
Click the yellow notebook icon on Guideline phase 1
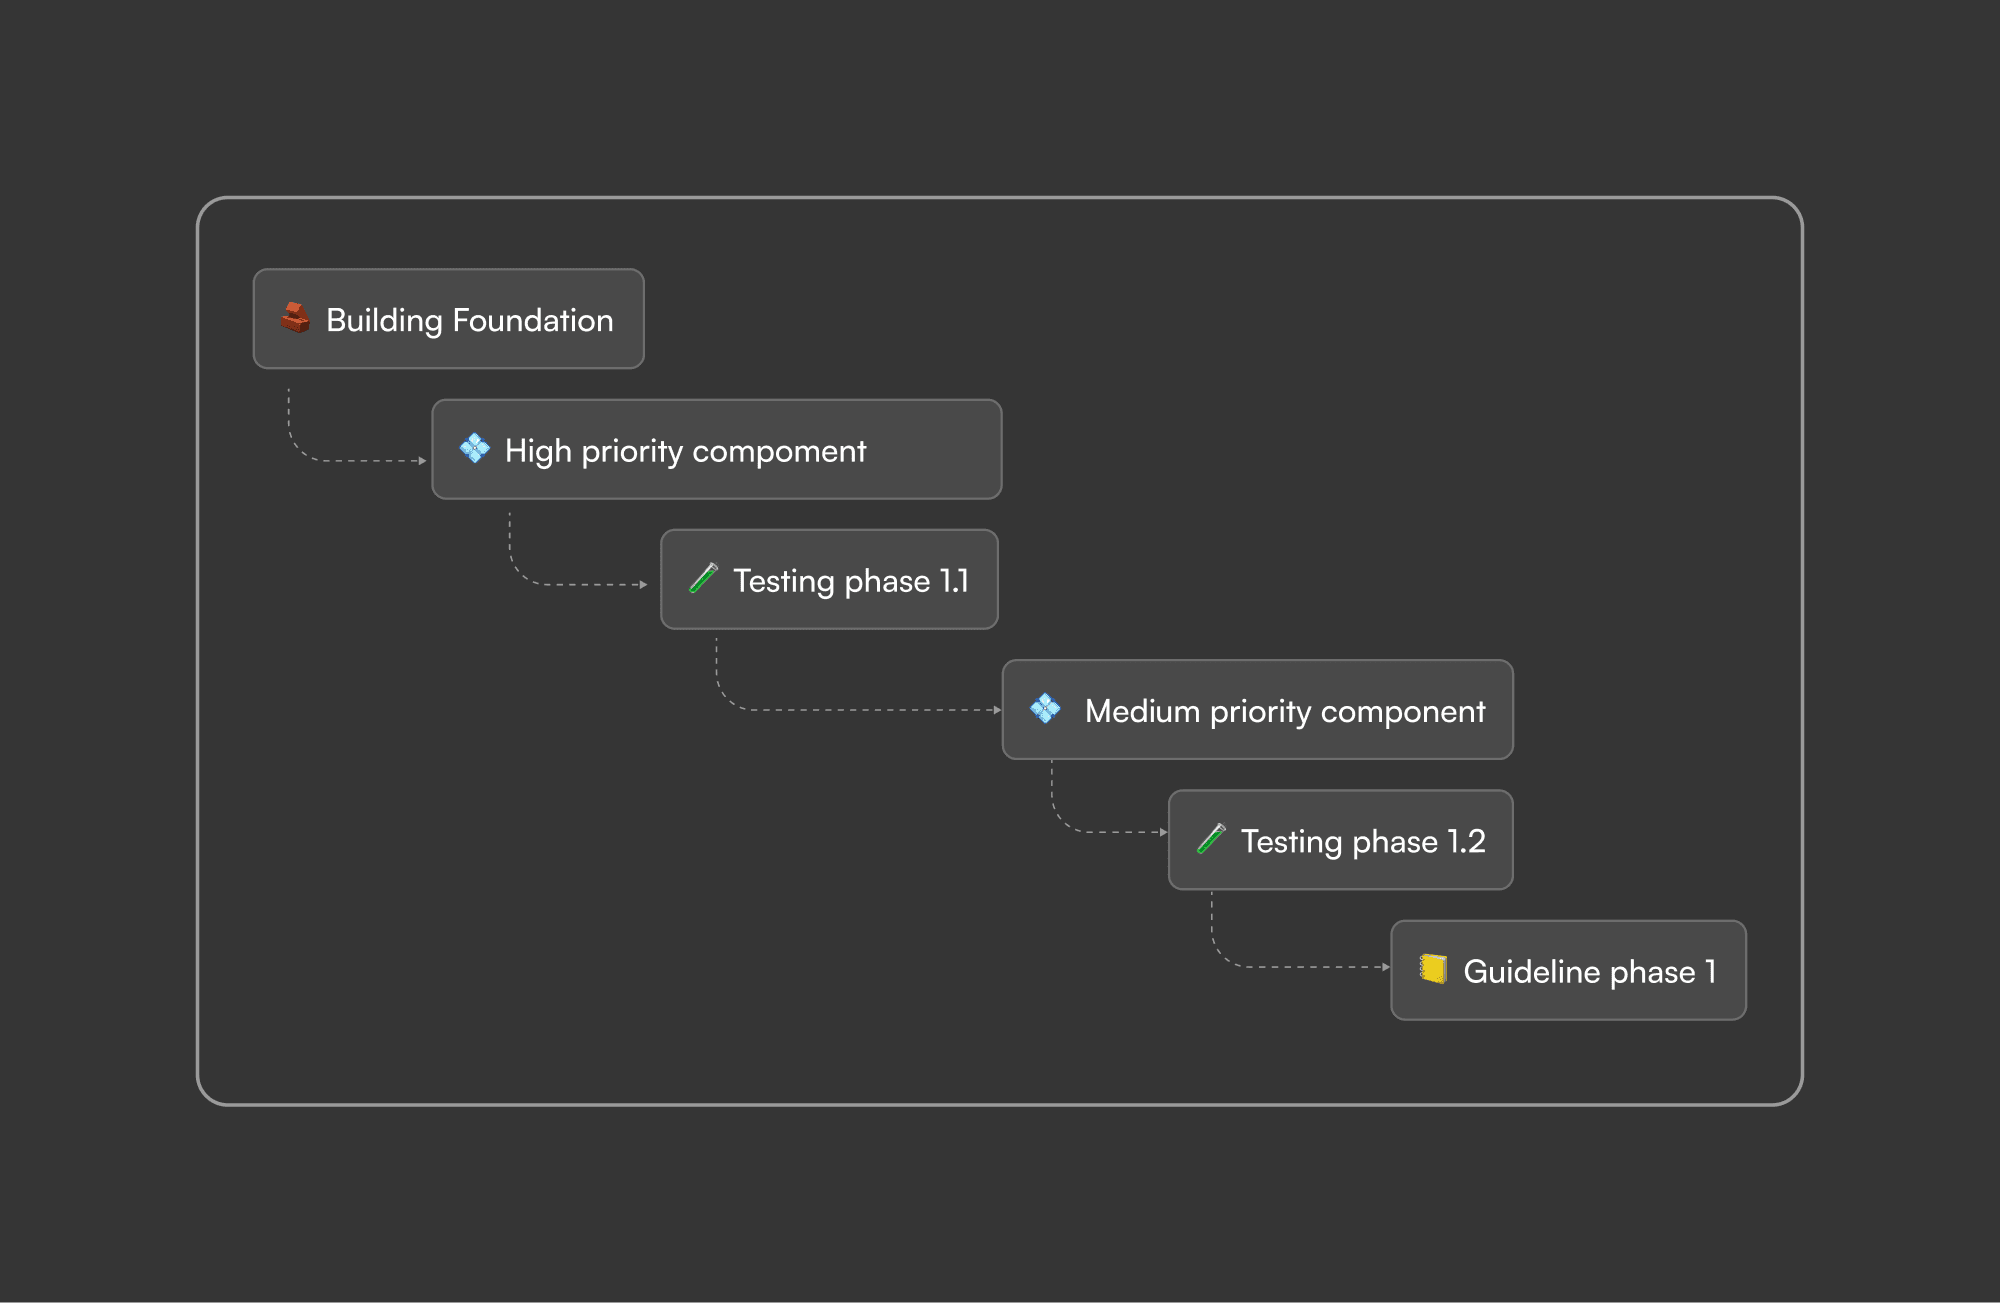click(x=1433, y=969)
